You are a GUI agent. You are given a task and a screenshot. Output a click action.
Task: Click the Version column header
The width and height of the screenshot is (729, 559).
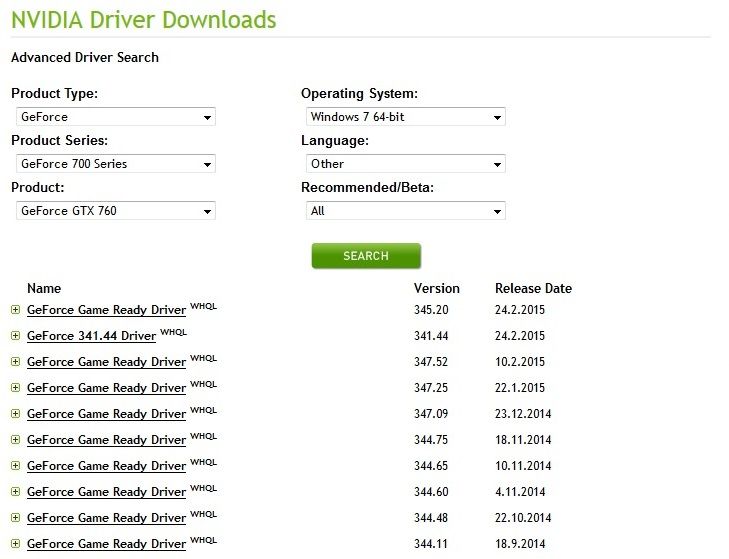[437, 289]
